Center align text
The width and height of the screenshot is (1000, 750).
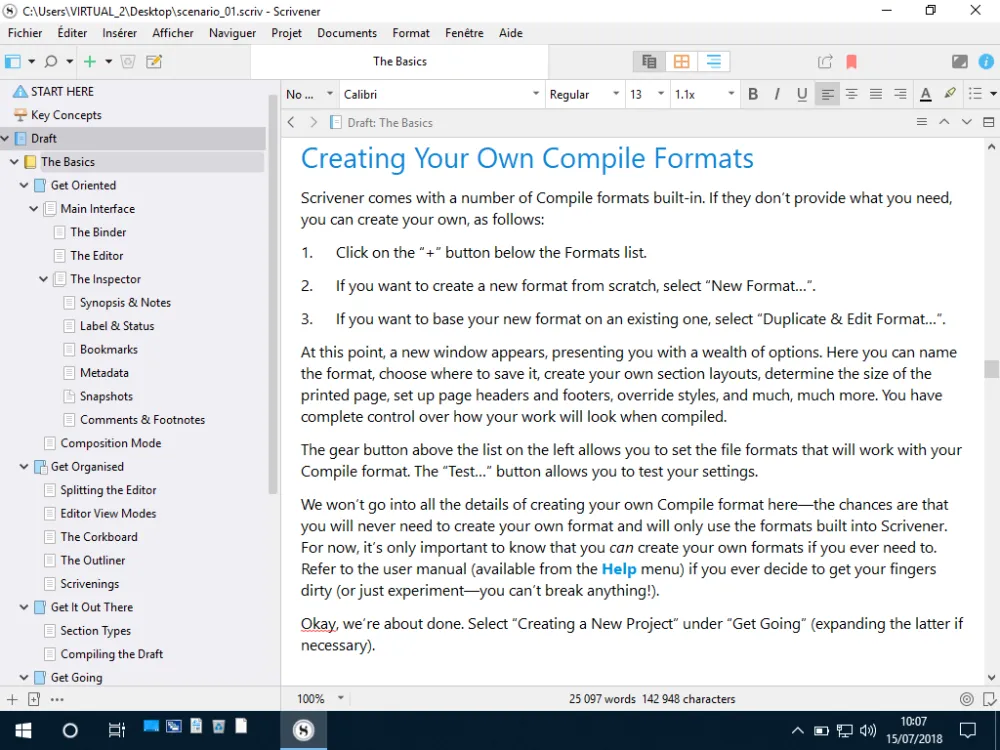coord(851,94)
